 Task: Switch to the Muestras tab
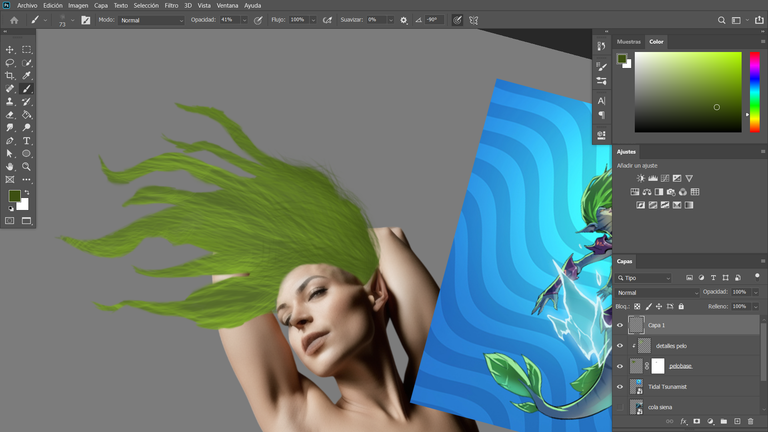coord(629,42)
